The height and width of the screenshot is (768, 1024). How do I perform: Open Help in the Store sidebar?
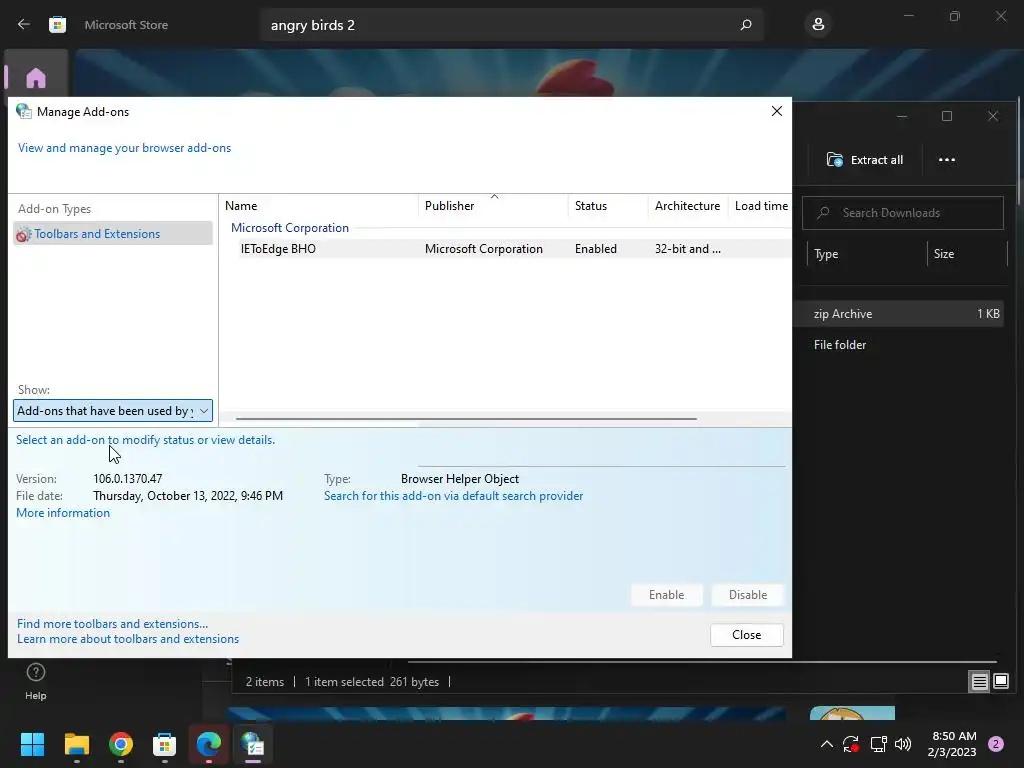[x=35, y=681]
